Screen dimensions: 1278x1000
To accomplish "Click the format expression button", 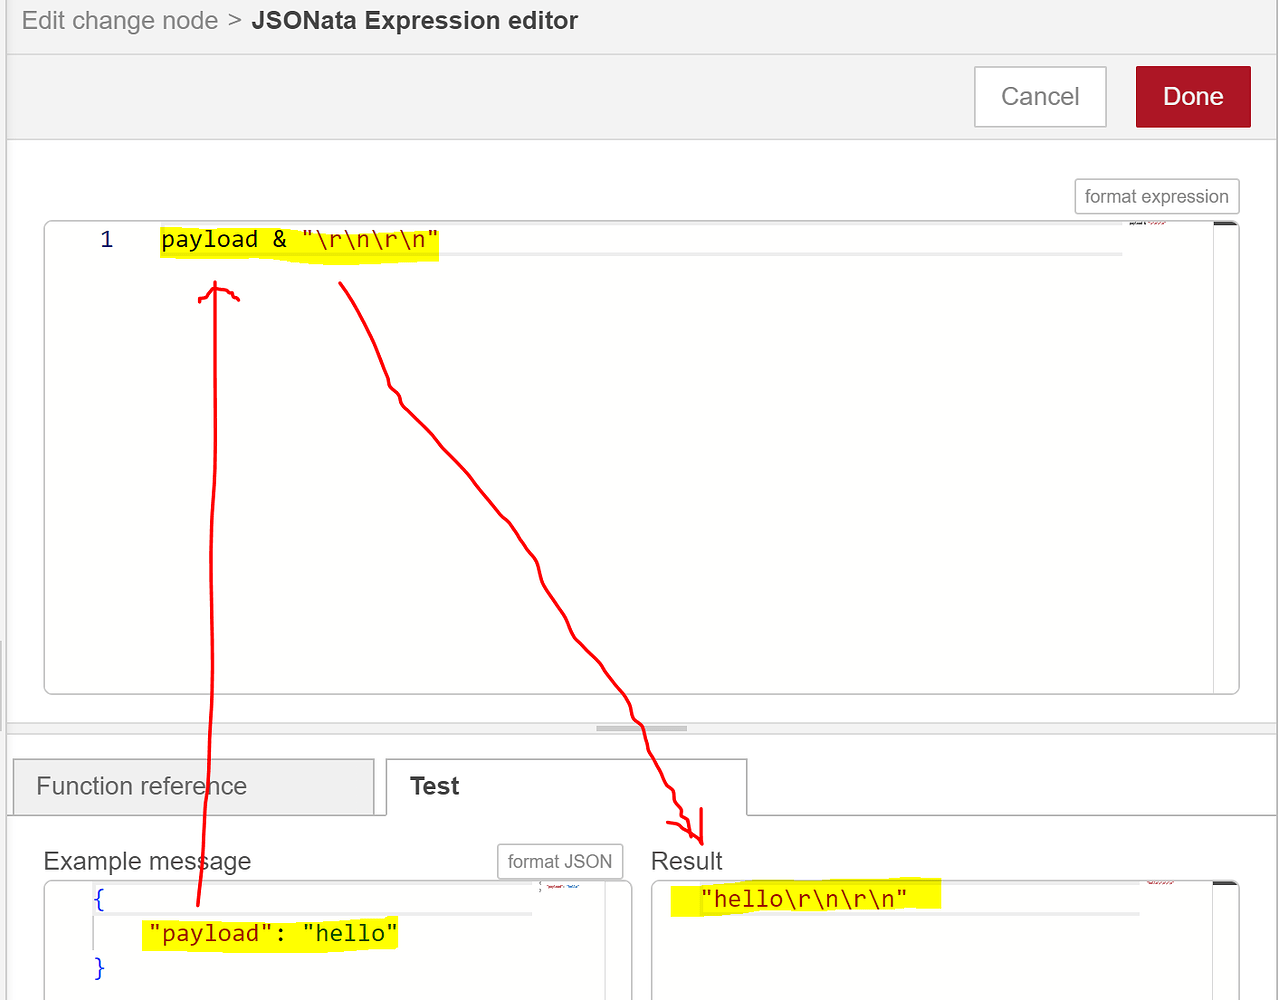I will click(1157, 197).
